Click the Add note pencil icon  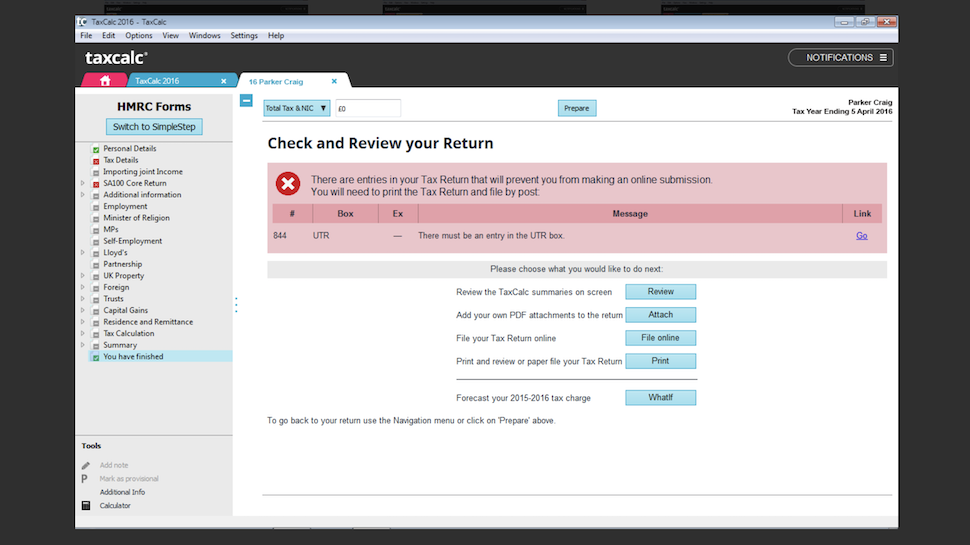coord(86,465)
